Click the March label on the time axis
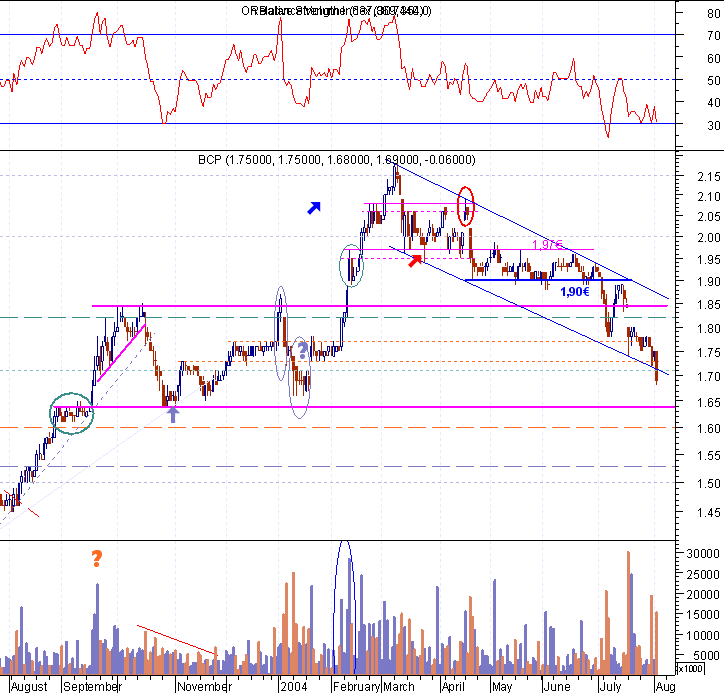The height and width of the screenshot is (693, 724). [x=399, y=687]
